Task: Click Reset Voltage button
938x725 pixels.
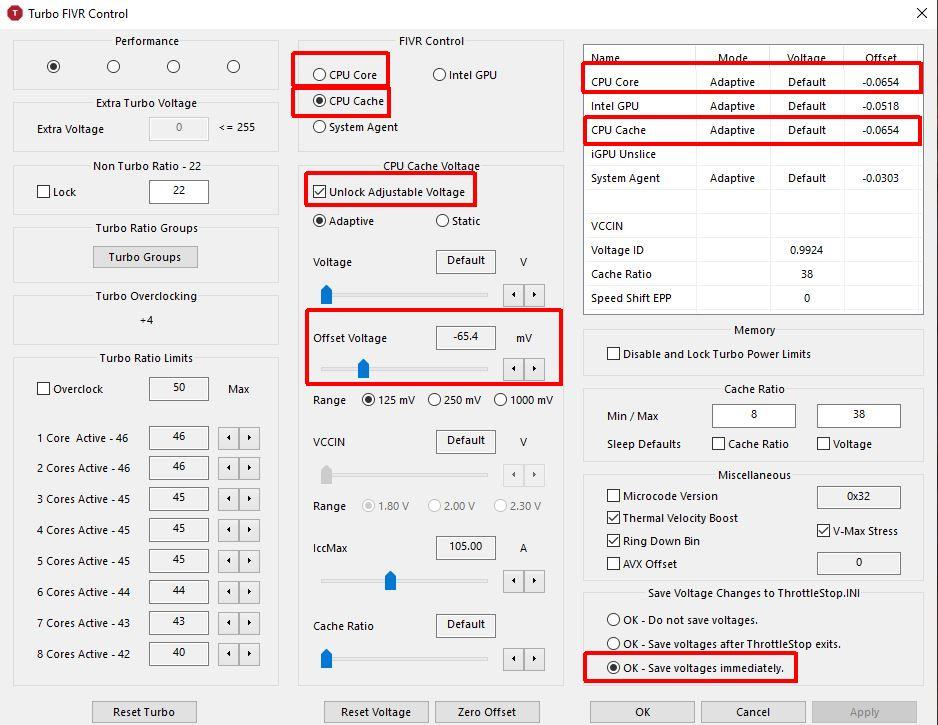Action: (x=376, y=712)
